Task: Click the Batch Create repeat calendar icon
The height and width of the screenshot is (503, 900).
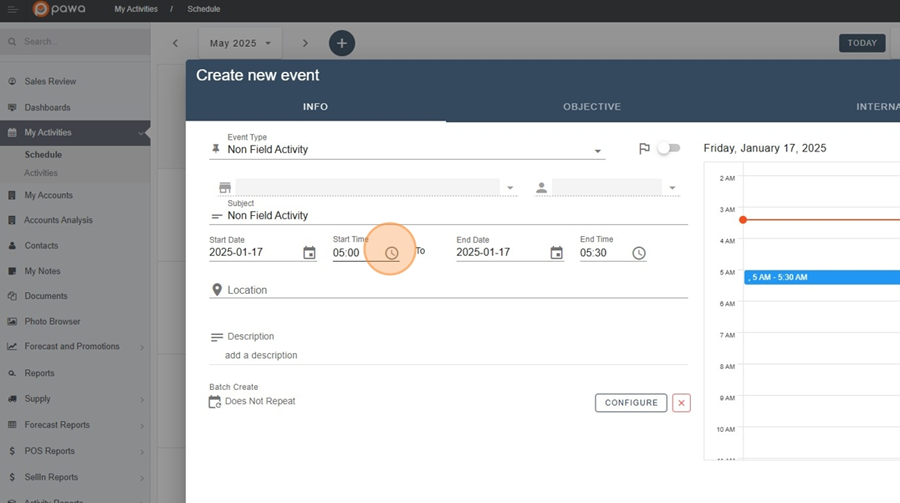Action: click(215, 402)
